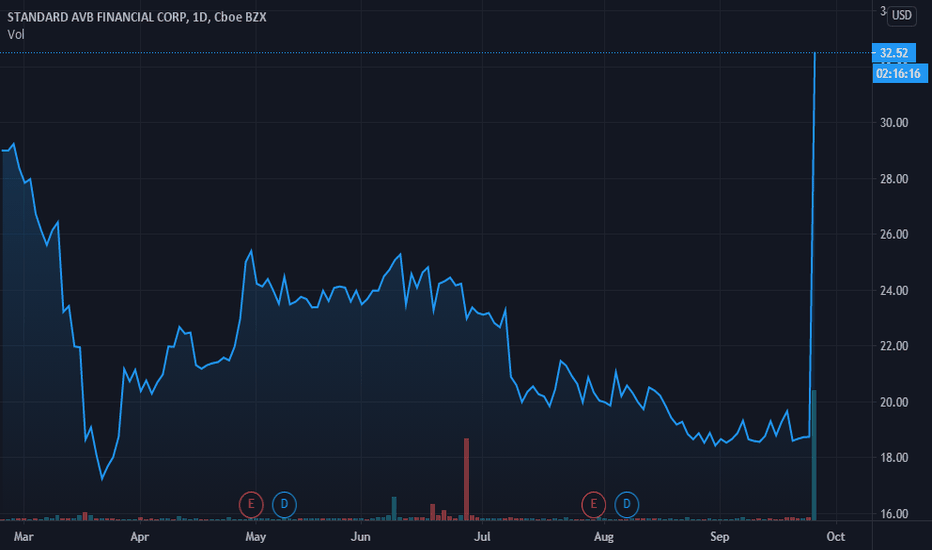Click the Jun label on time axis
This screenshot has width=932, height=550.
point(361,537)
